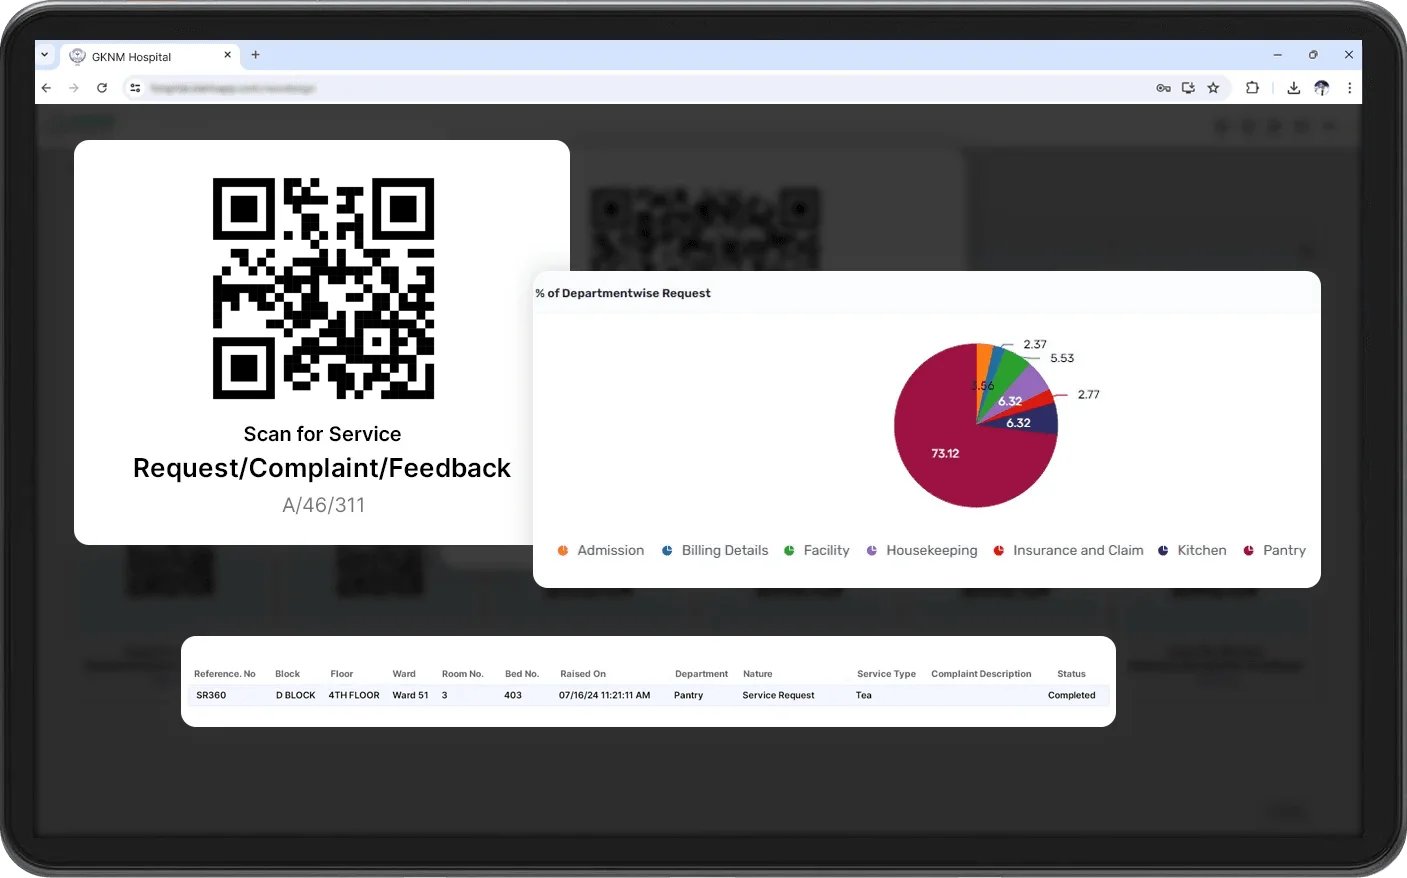Click the bed number 403 cell

513,695
